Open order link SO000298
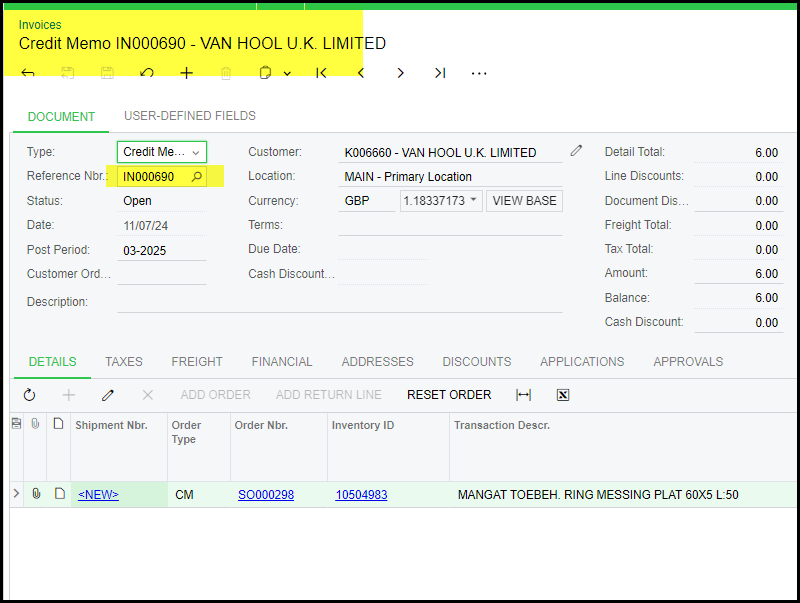800x603 pixels. 266,495
